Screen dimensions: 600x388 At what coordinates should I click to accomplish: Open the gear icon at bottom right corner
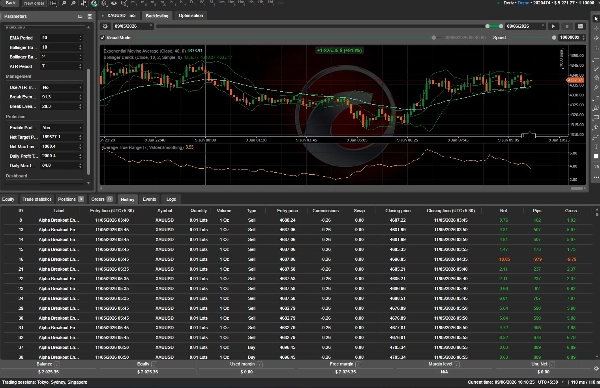(596, 368)
